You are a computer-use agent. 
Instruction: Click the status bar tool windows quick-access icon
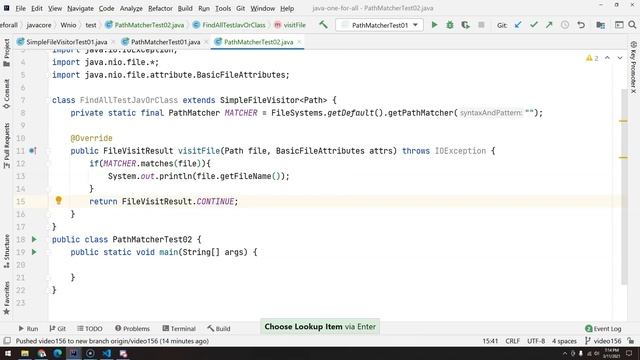[x=7, y=341]
